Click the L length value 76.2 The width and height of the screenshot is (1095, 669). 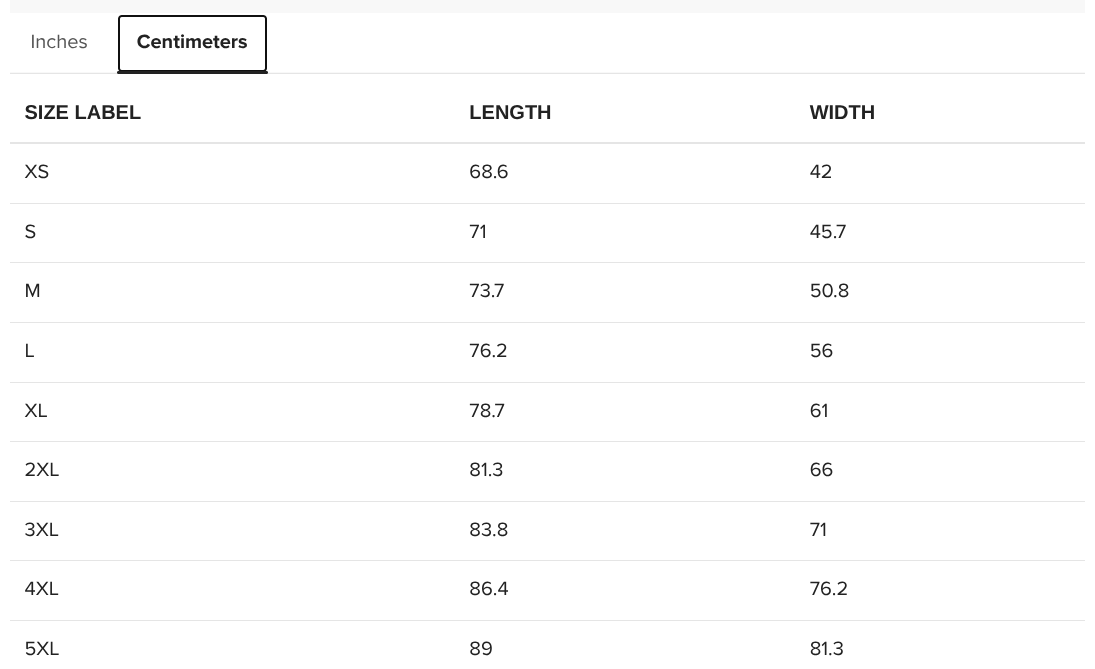click(x=488, y=351)
